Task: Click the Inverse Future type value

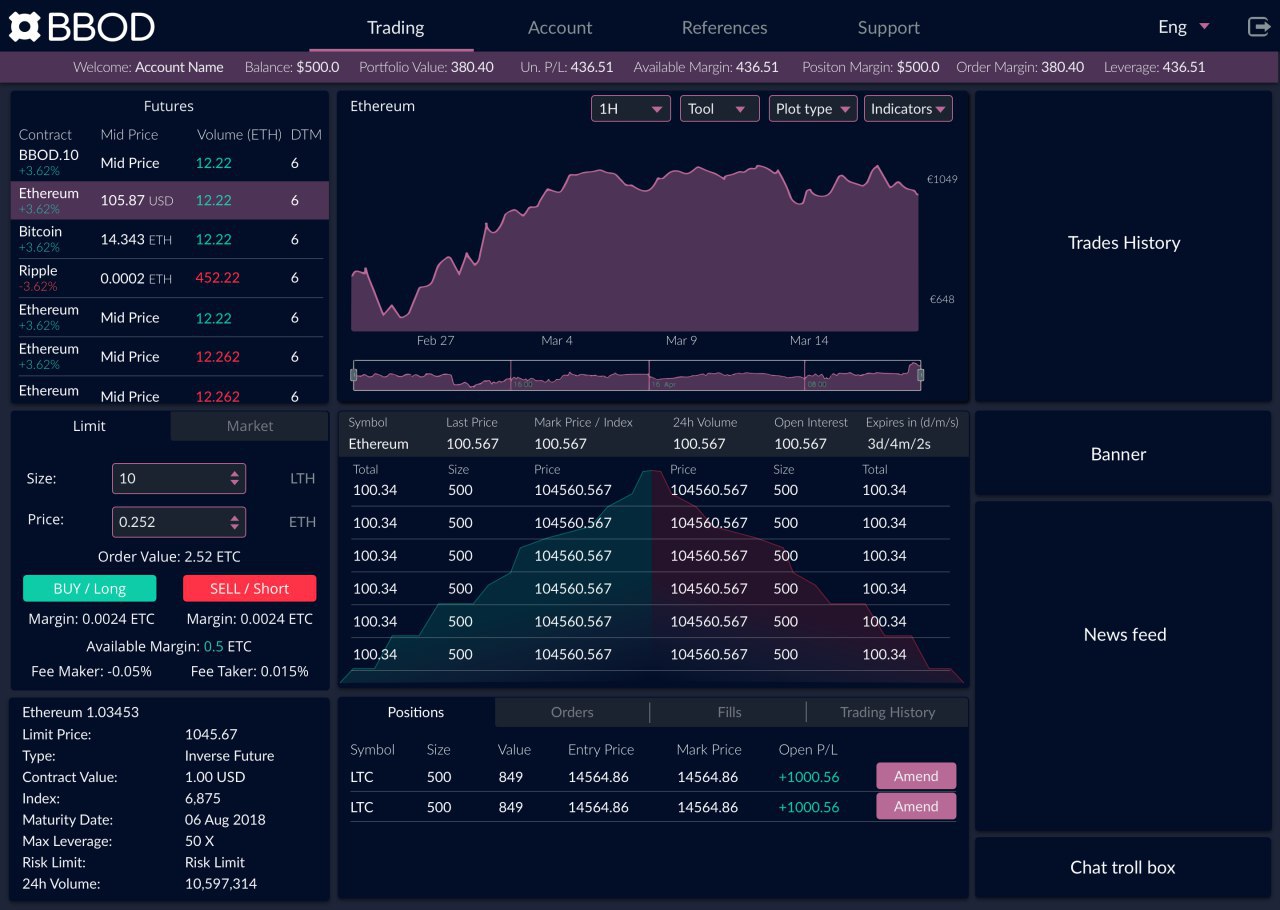Action: coord(229,756)
